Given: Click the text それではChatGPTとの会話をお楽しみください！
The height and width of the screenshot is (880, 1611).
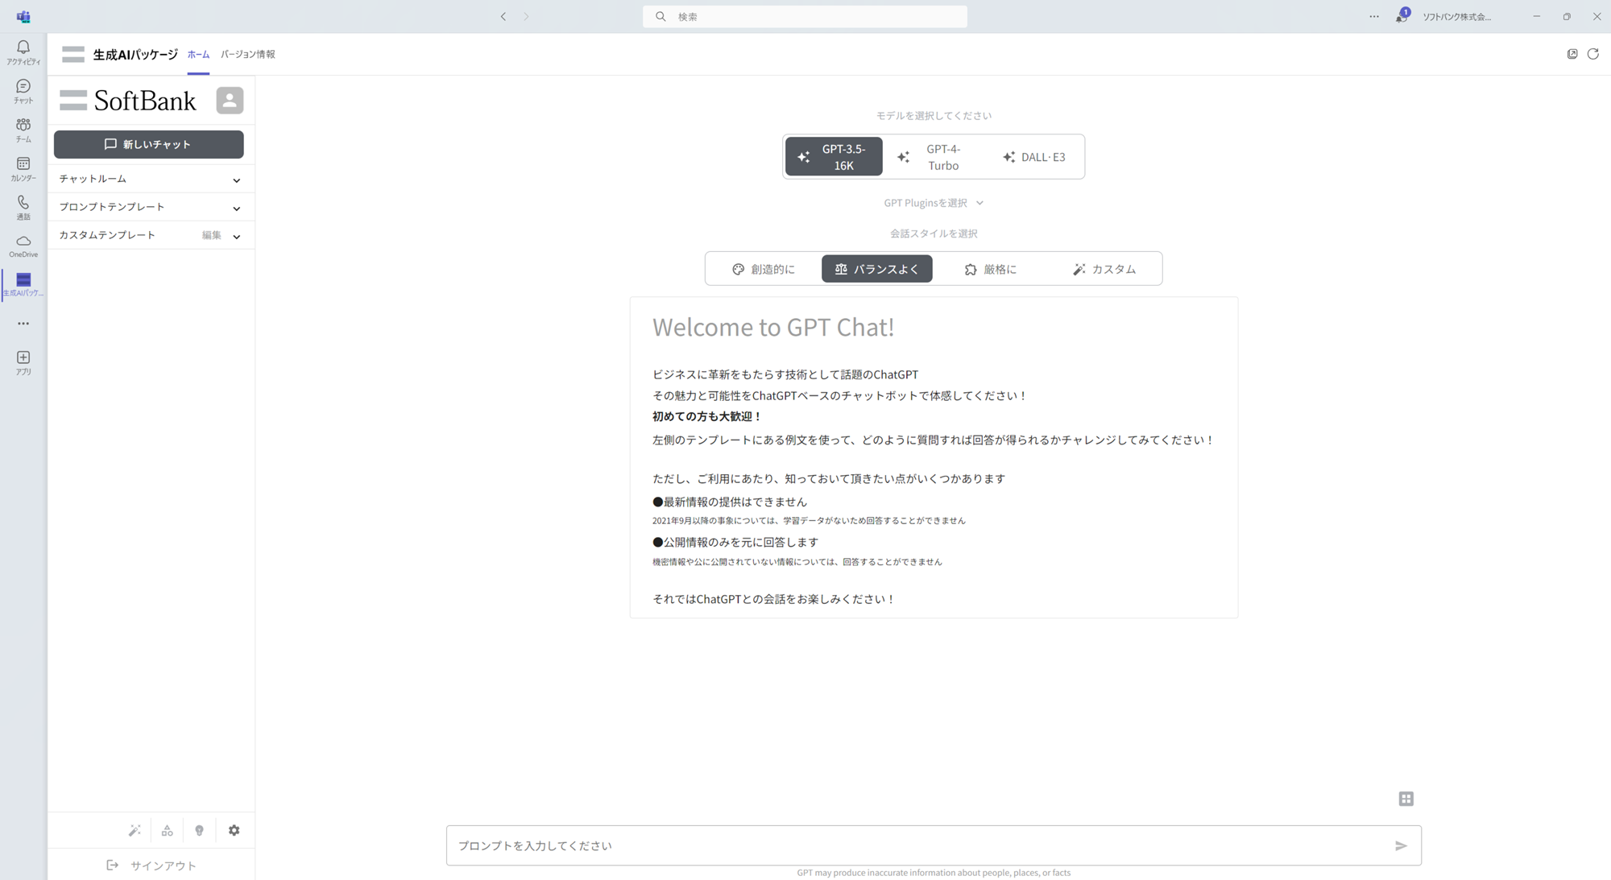Looking at the screenshot, I should click(x=774, y=599).
